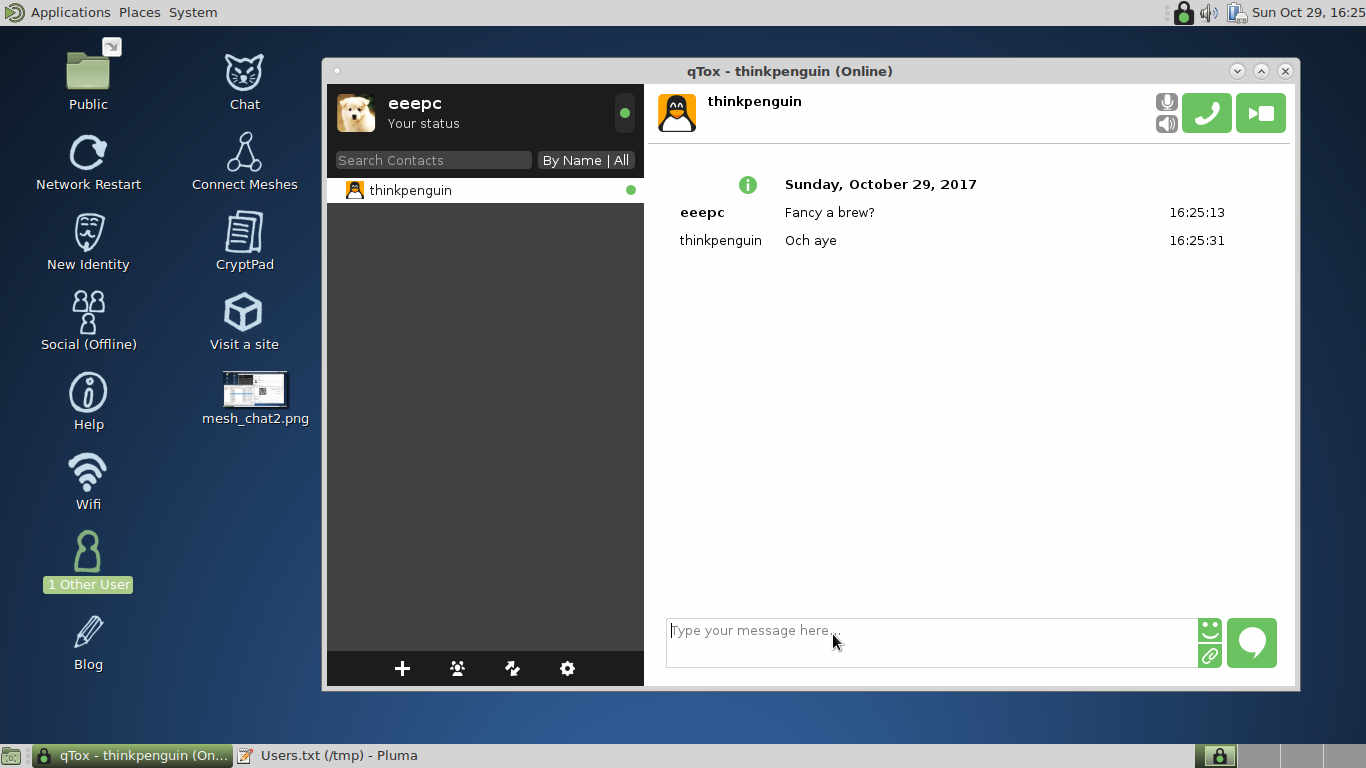Click the eeepc profile avatar
The height and width of the screenshot is (768, 1366).
(x=356, y=113)
